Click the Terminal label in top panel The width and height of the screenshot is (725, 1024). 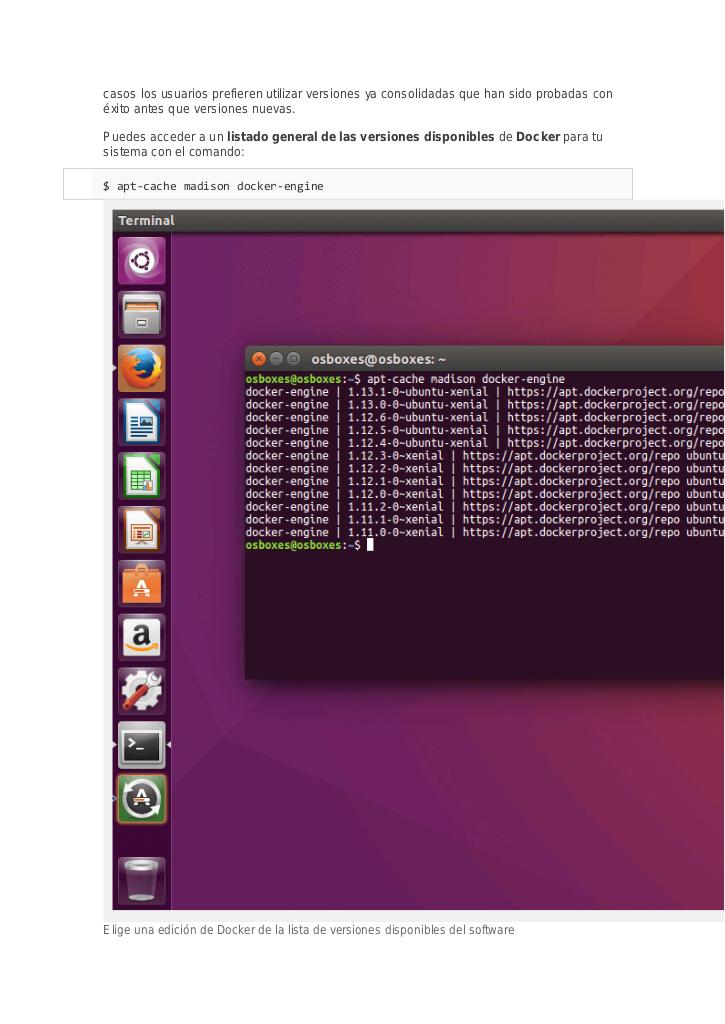click(146, 221)
